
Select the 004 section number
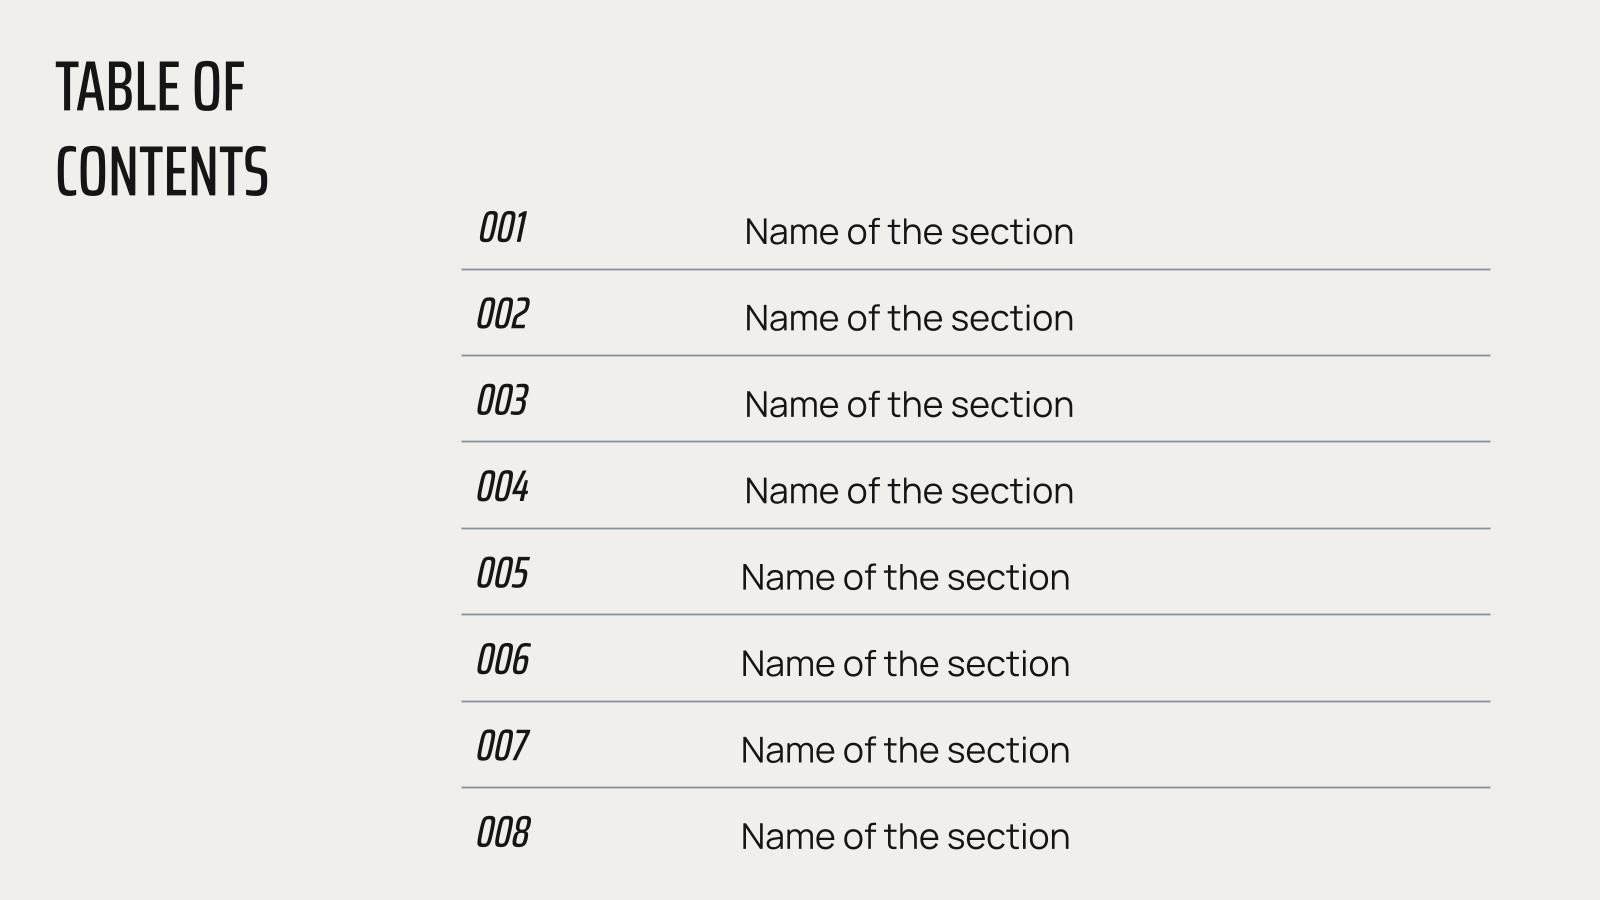pyautogui.click(x=502, y=488)
